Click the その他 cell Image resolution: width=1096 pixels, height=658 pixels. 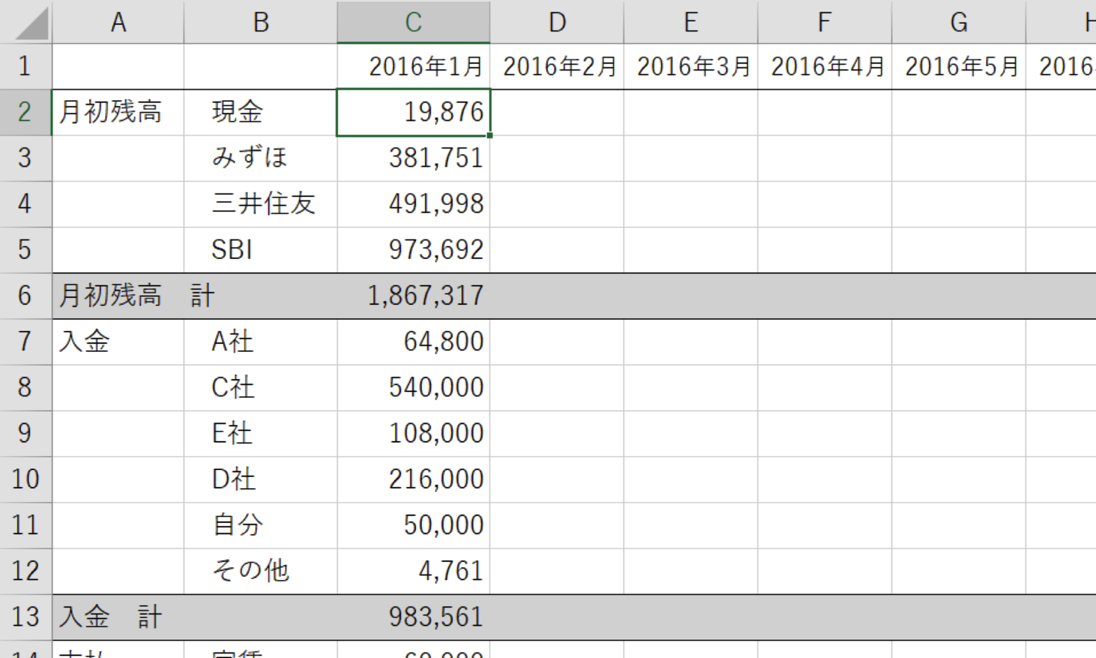click(261, 571)
